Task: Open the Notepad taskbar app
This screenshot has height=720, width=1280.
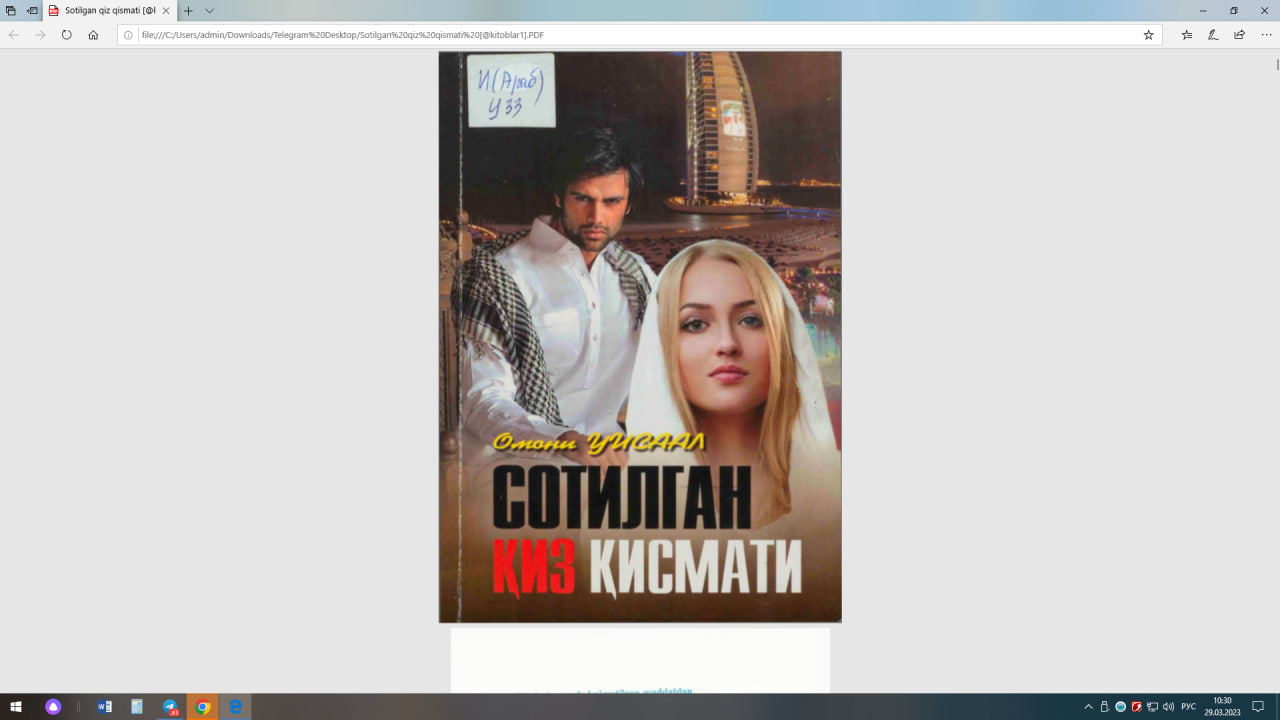Action: click(x=137, y=706)
